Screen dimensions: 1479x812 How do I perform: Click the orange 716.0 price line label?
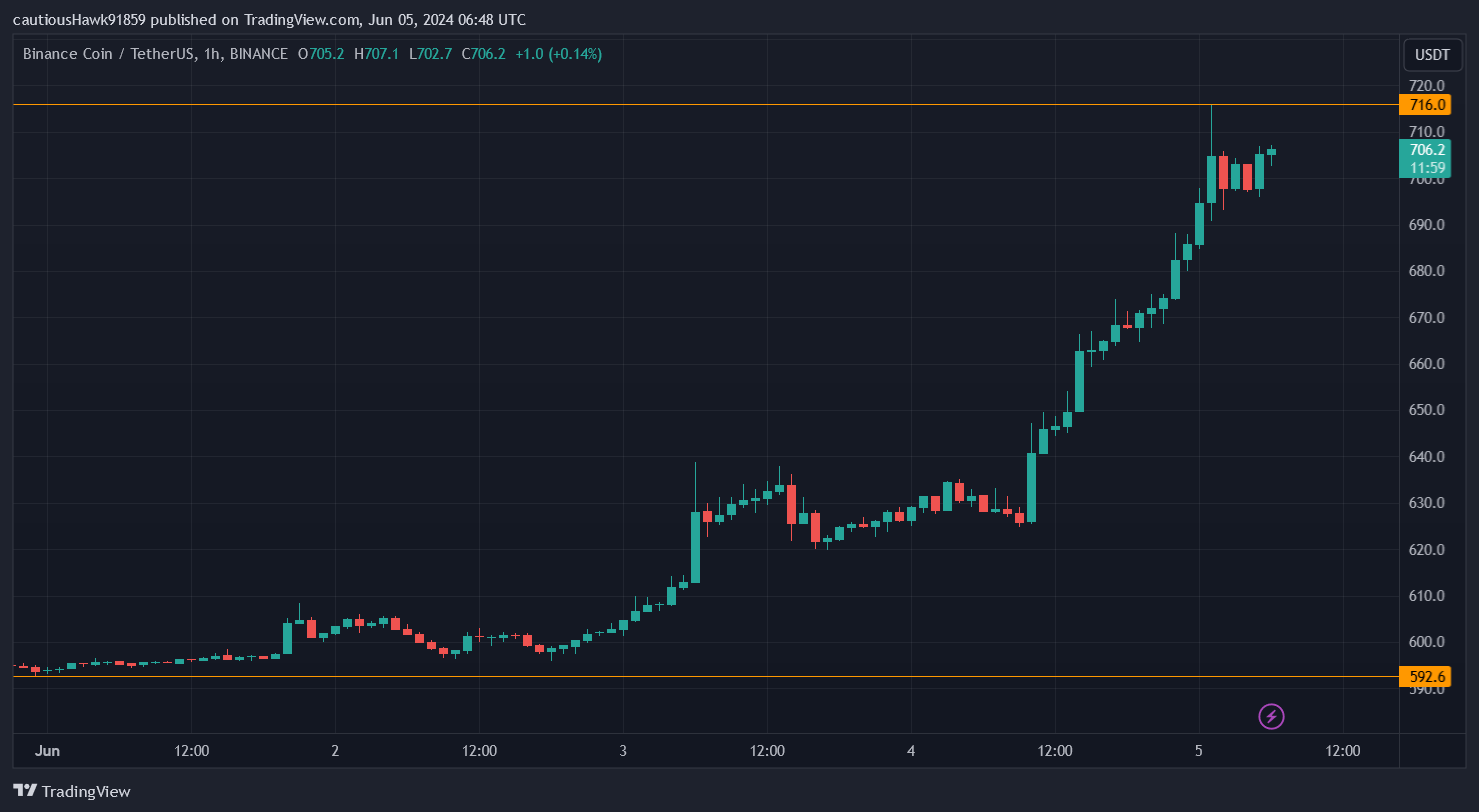coord(1425,103)
